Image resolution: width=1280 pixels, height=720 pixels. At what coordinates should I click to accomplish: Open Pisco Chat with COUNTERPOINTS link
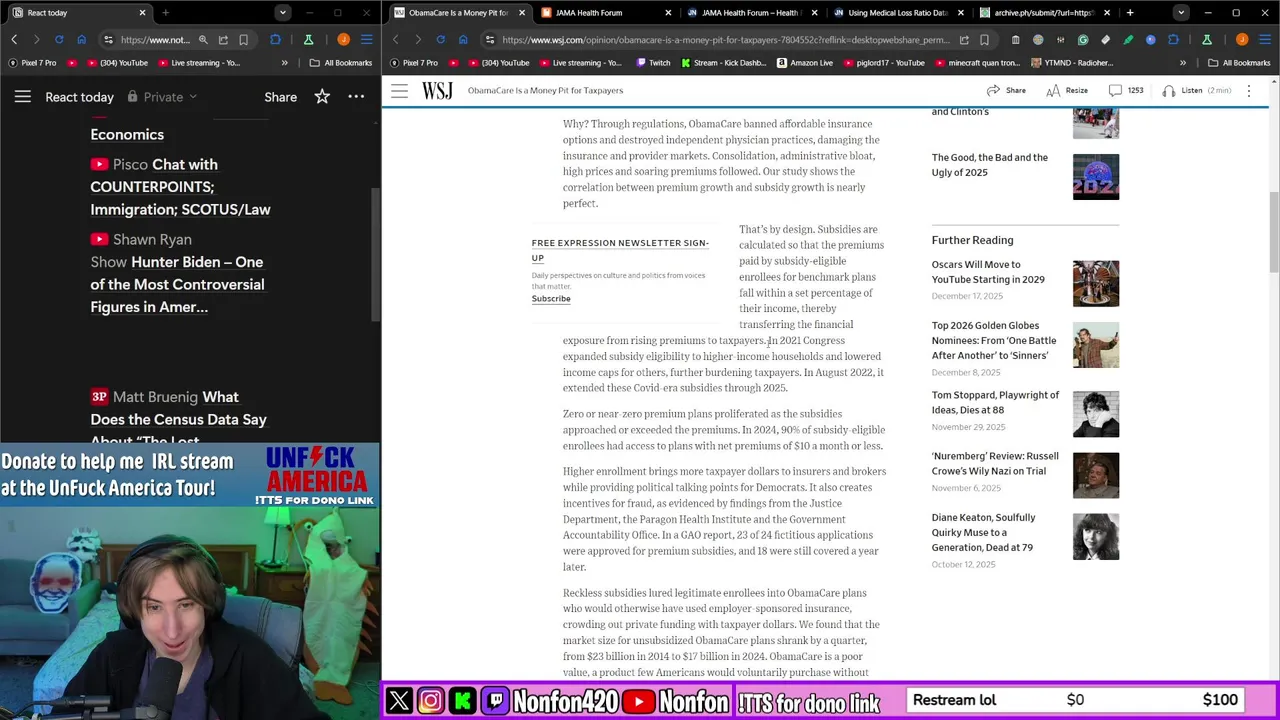tap(180, 187)
